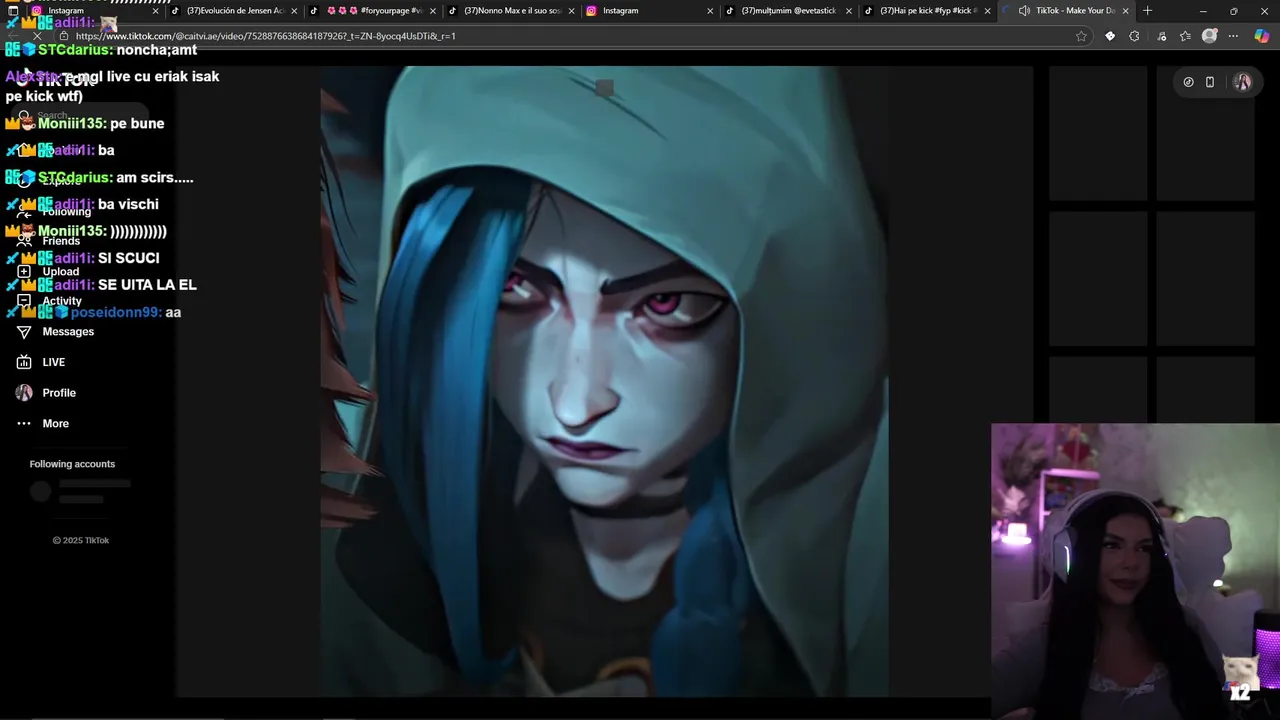Click the streamer webcam overlay
This screenshot has width=1280, height=720.
point(1135,571)
